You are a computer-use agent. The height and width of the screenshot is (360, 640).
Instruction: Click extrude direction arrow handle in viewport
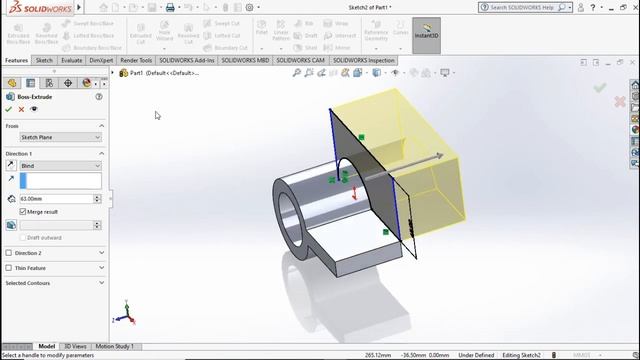[439, 156]
